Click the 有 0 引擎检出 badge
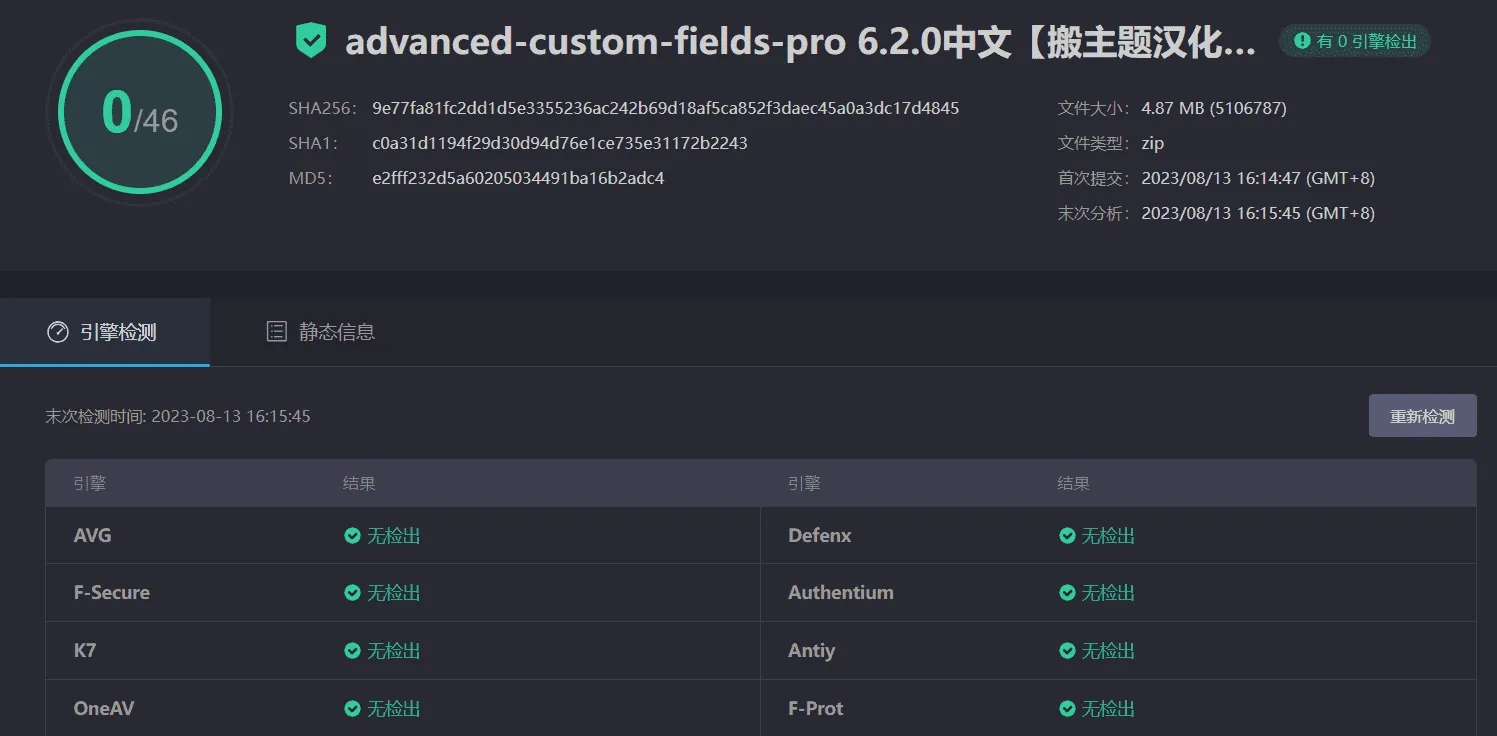The width and height of the screenshot is (1497, 736). [x=1355, y=41]
